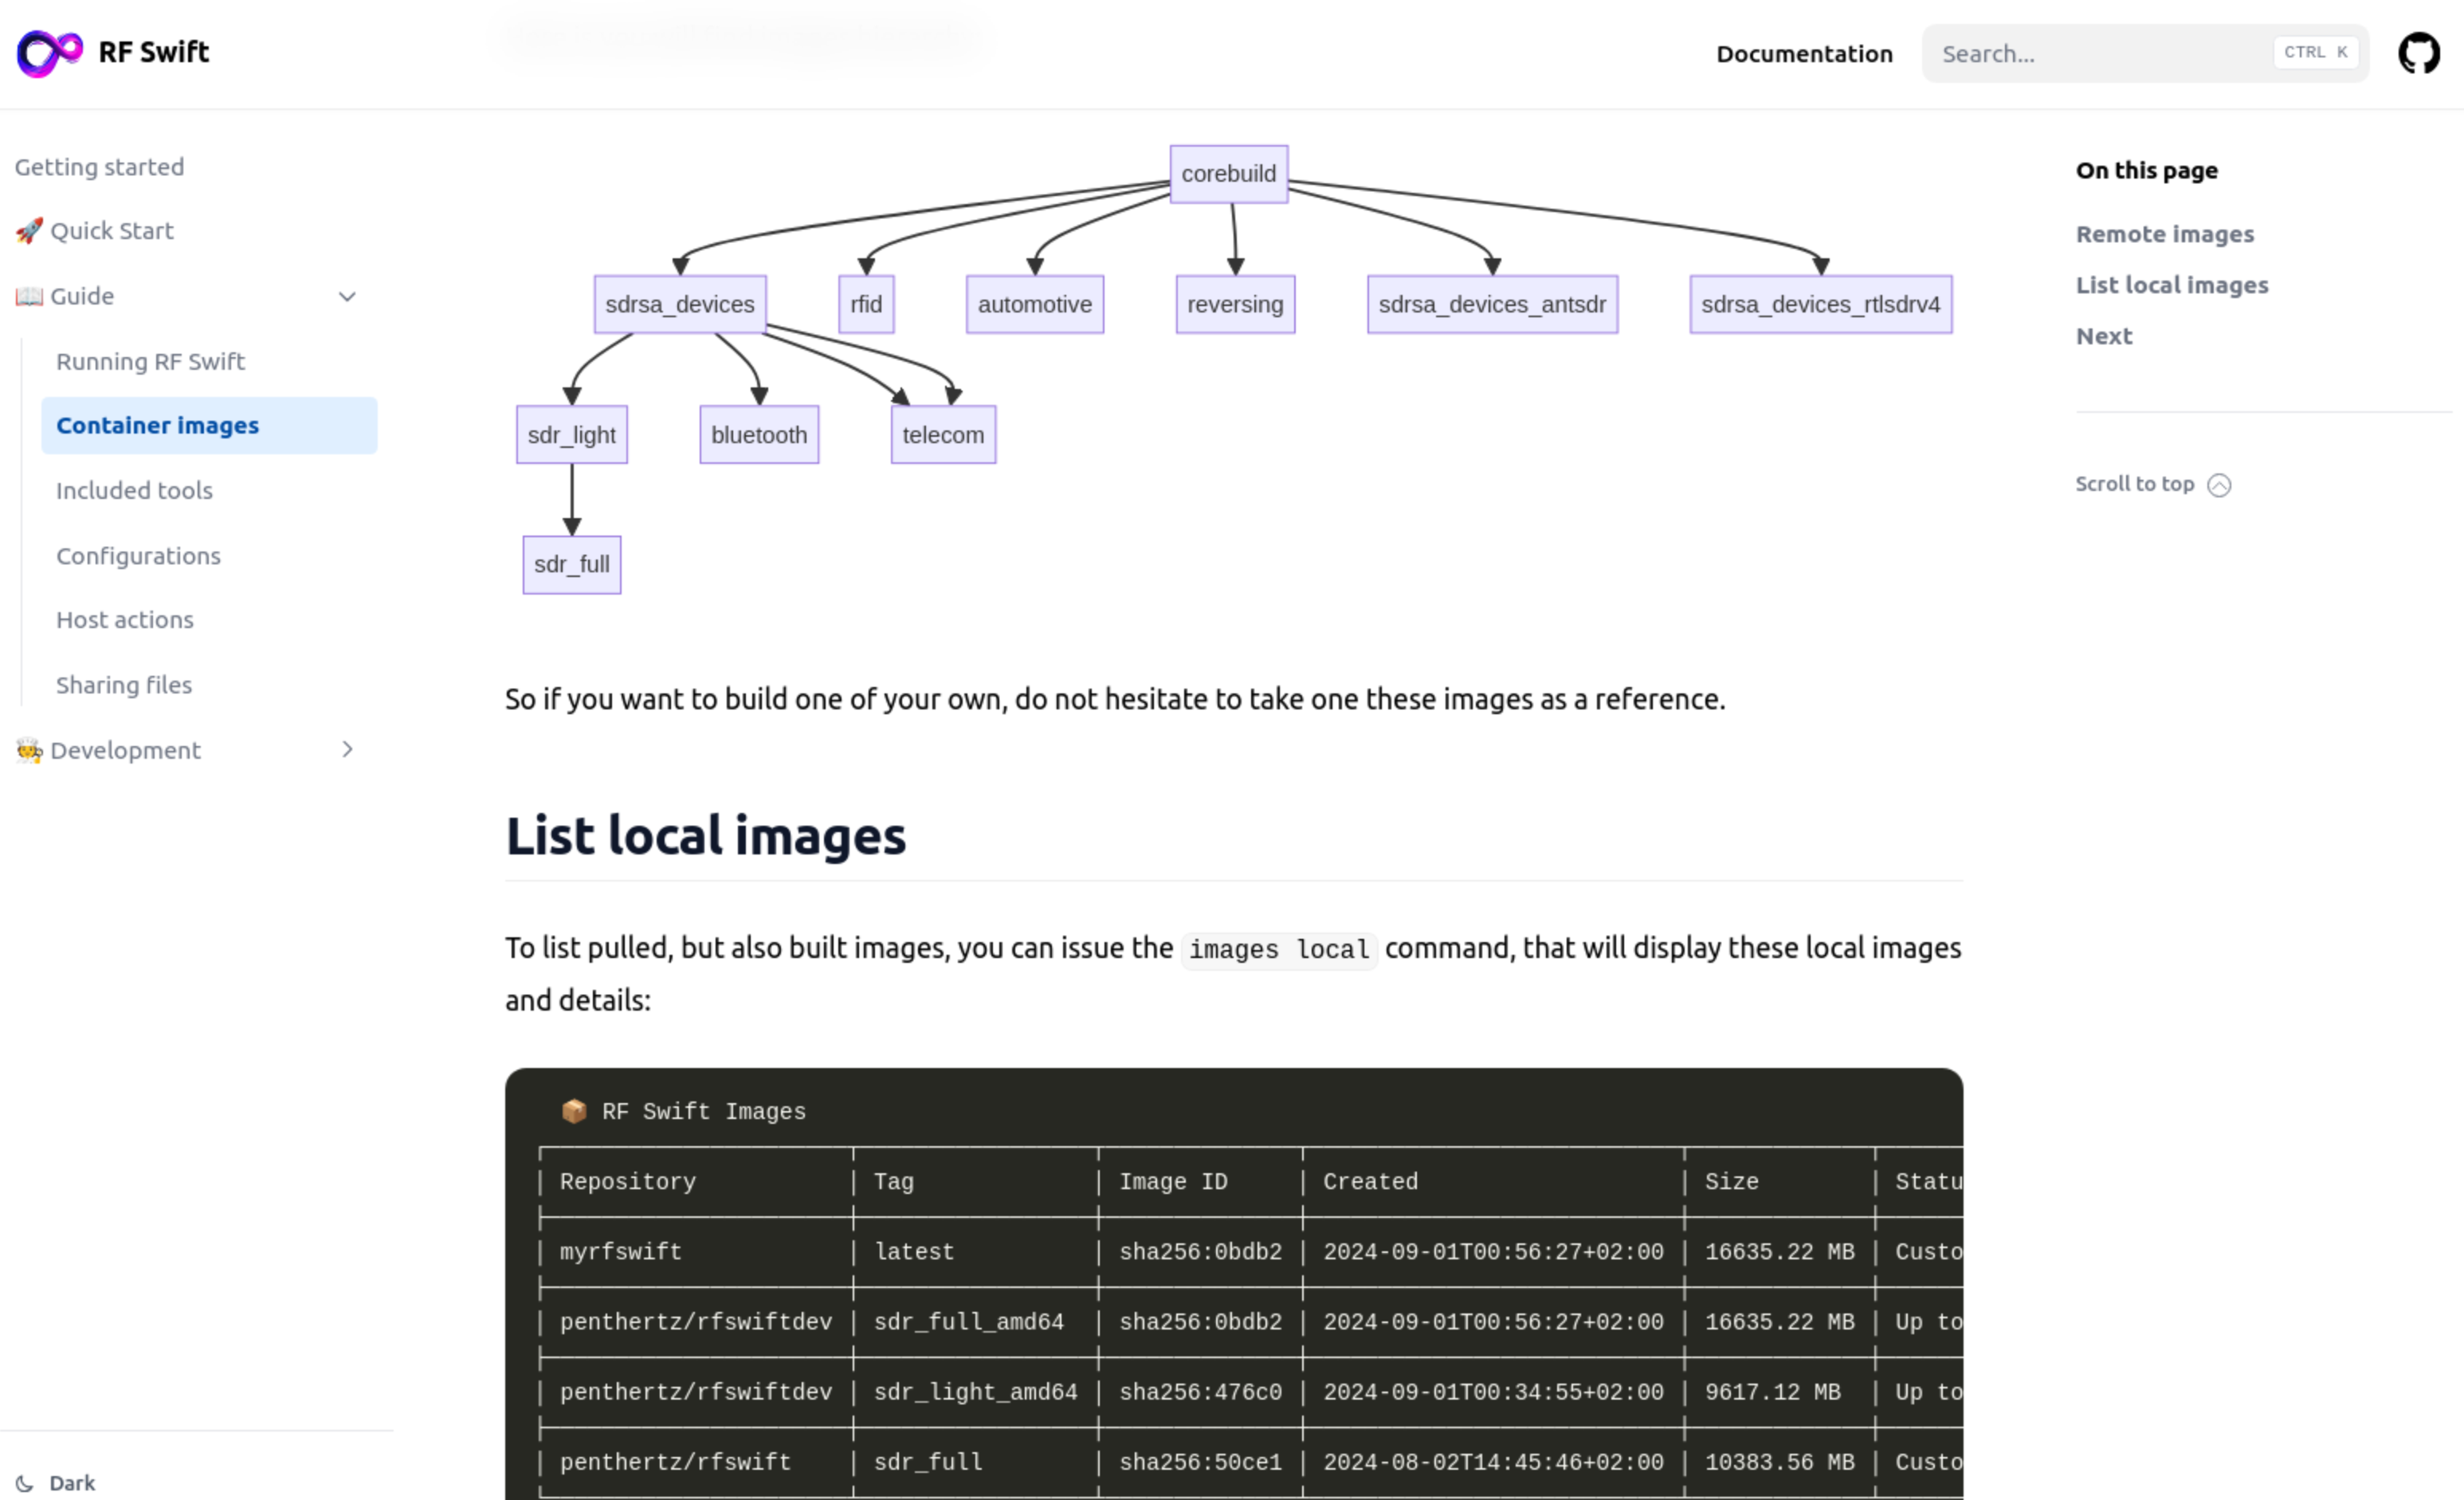Click the CTRL K search shortcut toggle
Viewport: 2464px width, 1500px height.
[2314, 53]
